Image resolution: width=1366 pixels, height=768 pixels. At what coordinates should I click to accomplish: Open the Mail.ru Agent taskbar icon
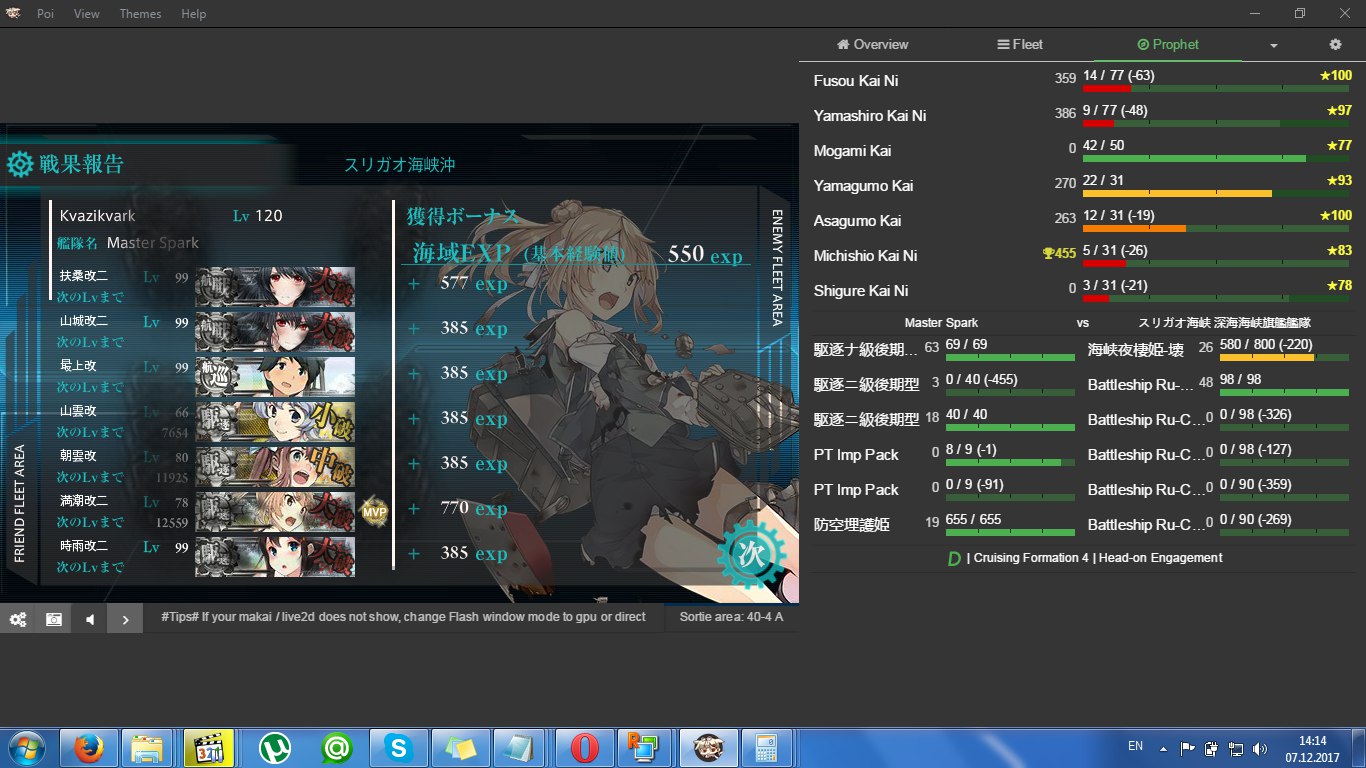(337, 747)
